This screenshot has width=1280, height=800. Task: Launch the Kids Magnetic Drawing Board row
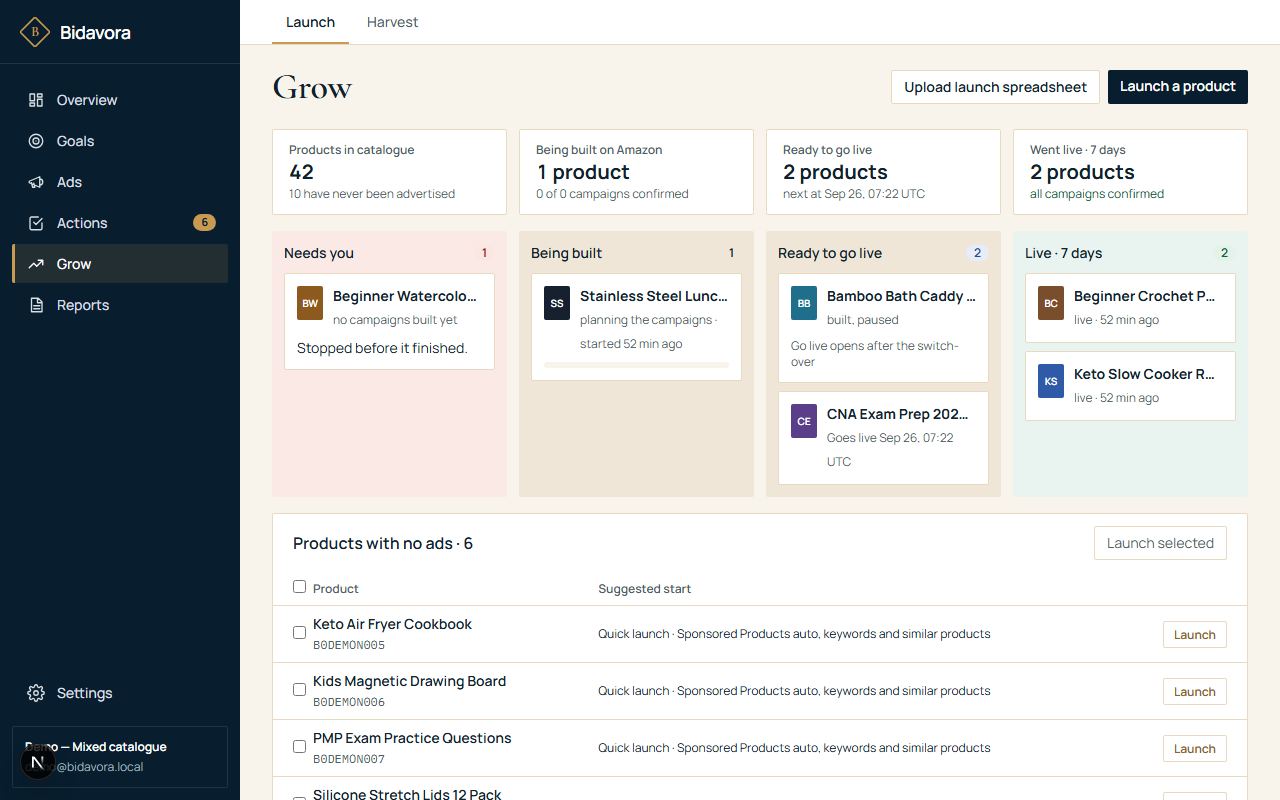1194,692
